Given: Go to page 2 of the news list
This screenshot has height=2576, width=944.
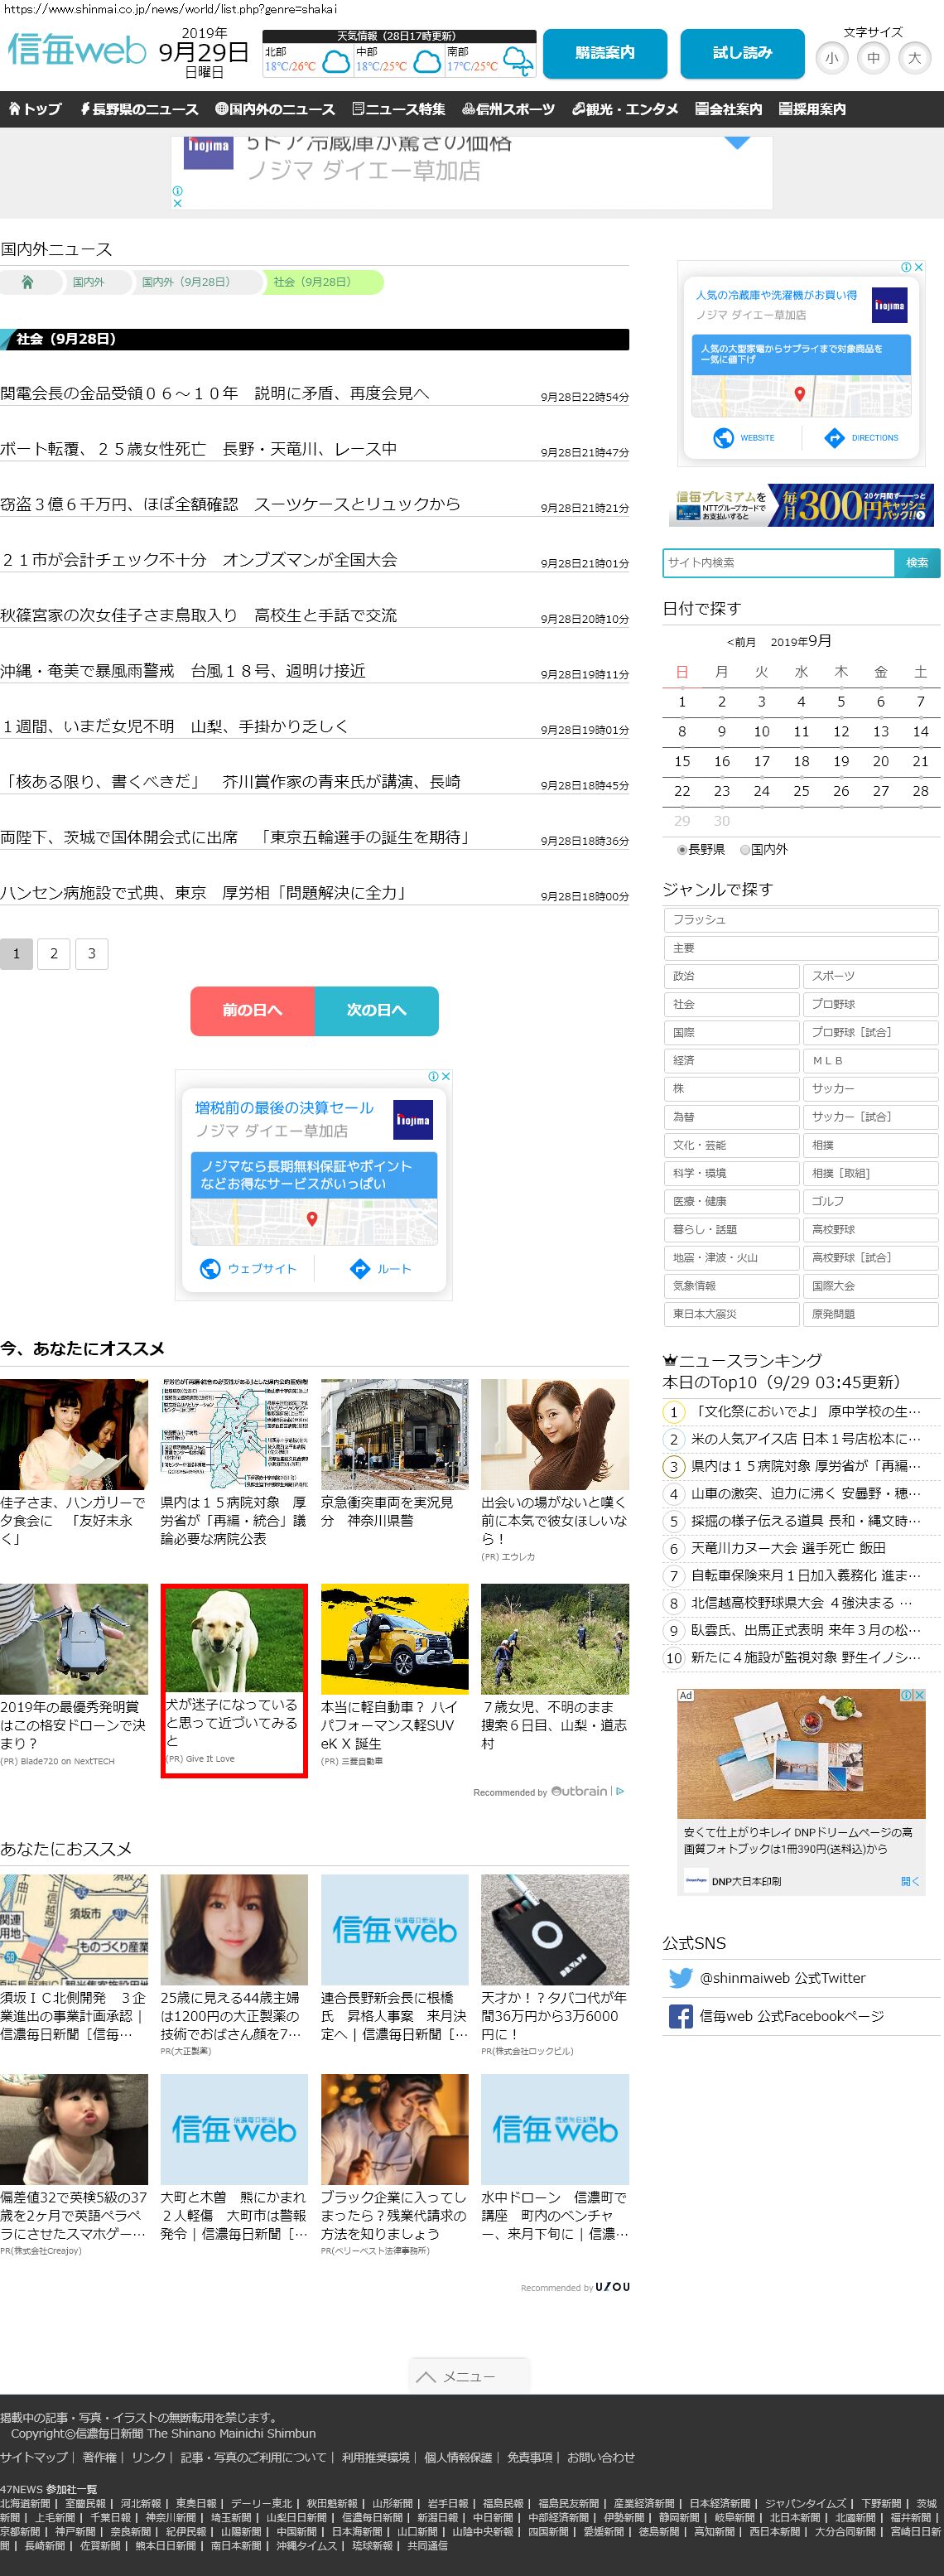Looking at the screenshot, I should click(x=54, y=954).
